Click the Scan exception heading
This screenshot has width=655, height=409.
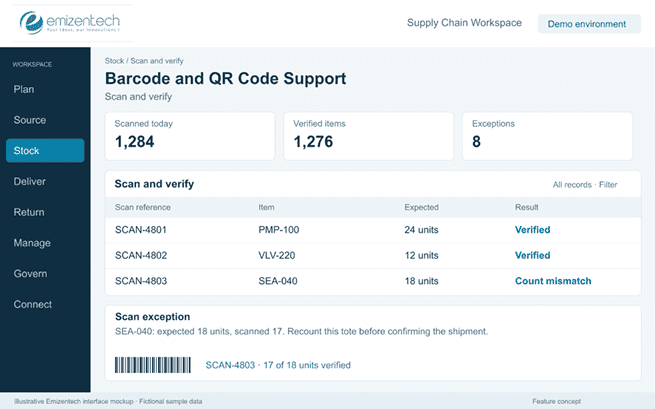[x=152, y=317]
